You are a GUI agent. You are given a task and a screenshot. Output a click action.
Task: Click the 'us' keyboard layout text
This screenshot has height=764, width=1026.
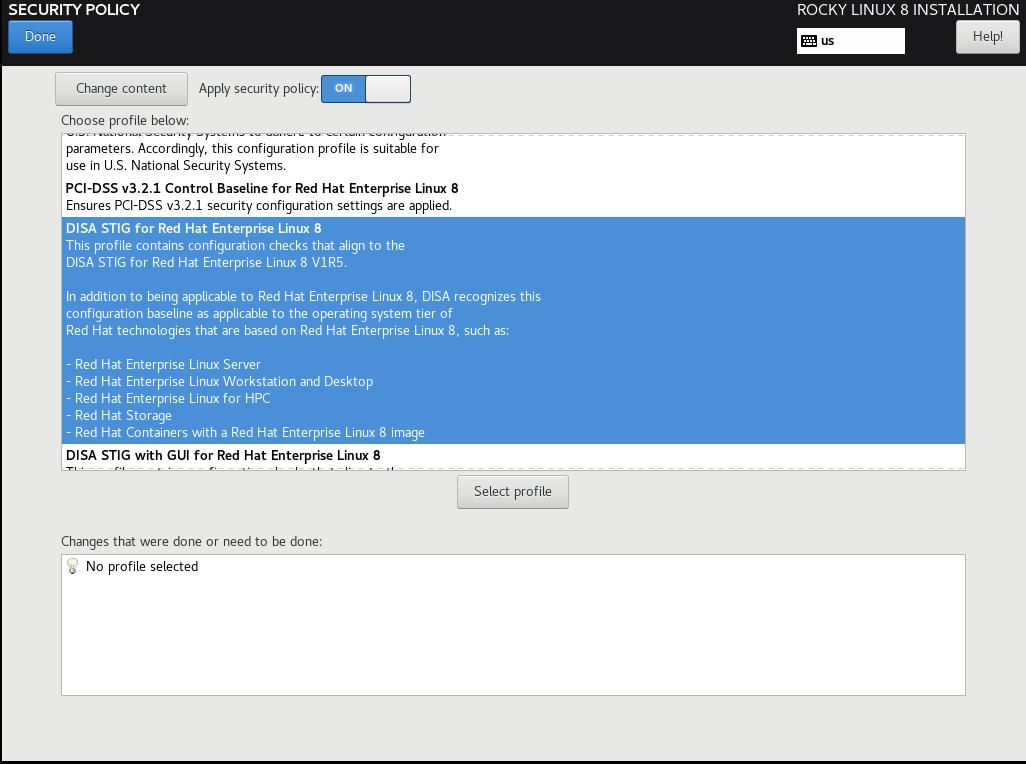pyautogui.click(x=828, y=41)
